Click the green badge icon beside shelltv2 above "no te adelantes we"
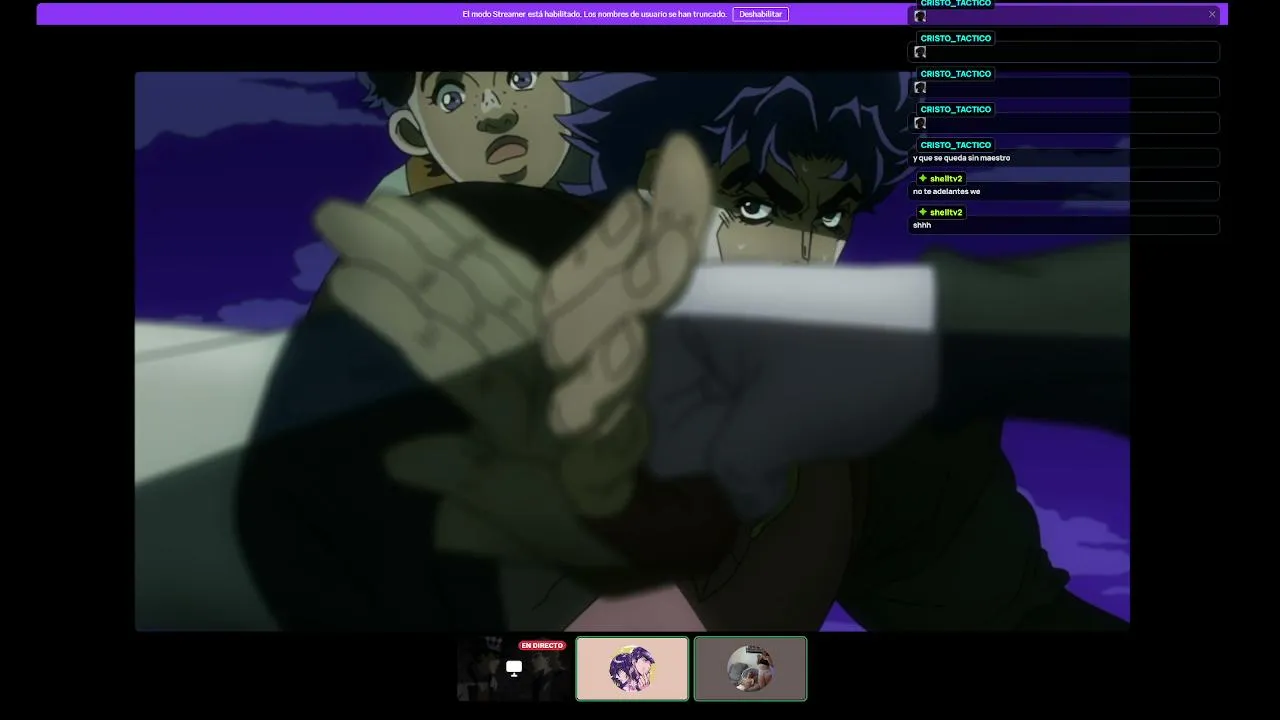 click(x=923, y=179)
